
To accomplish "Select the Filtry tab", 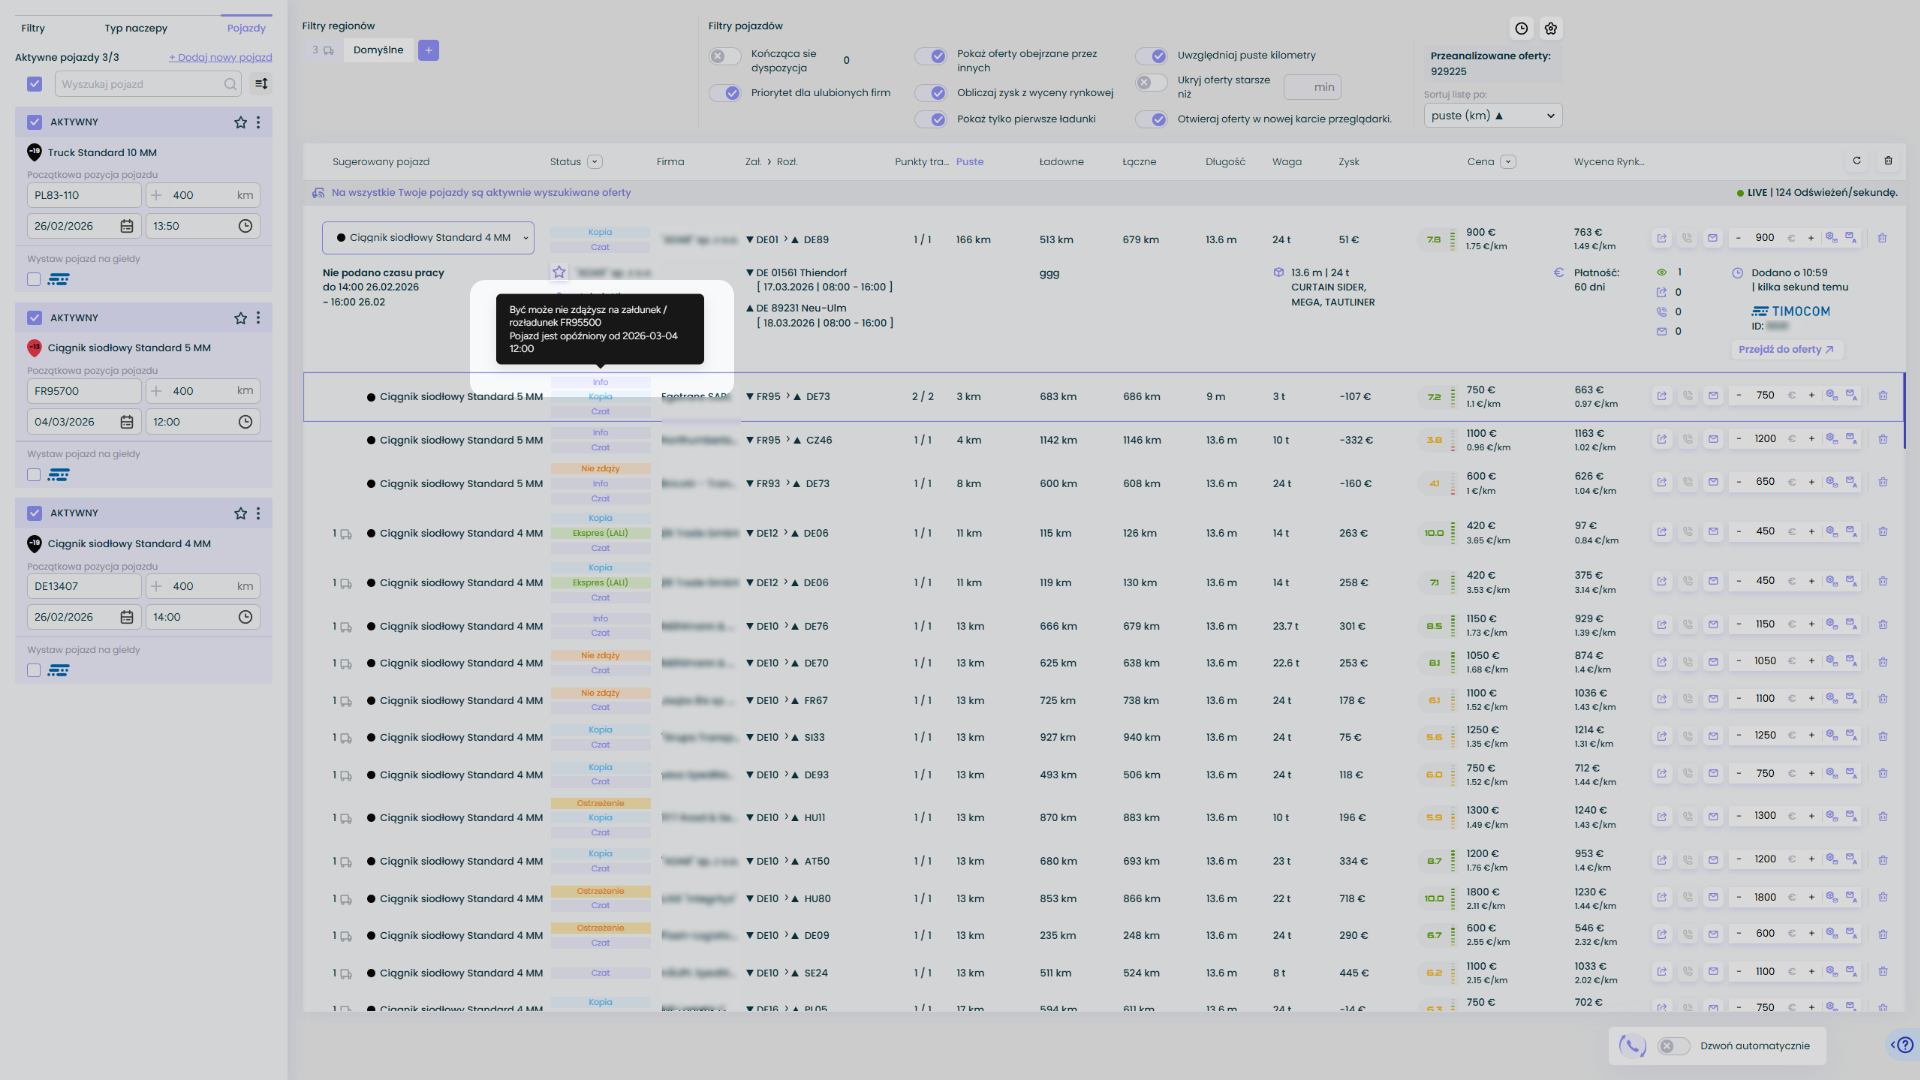I will tap(33, 28).
